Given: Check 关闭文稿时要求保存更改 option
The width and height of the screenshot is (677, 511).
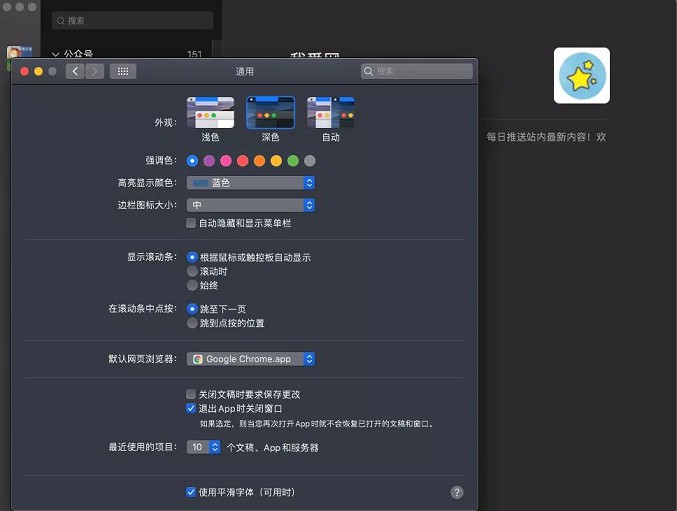Looking at the screenshot, I should click(x=192, y=394).
